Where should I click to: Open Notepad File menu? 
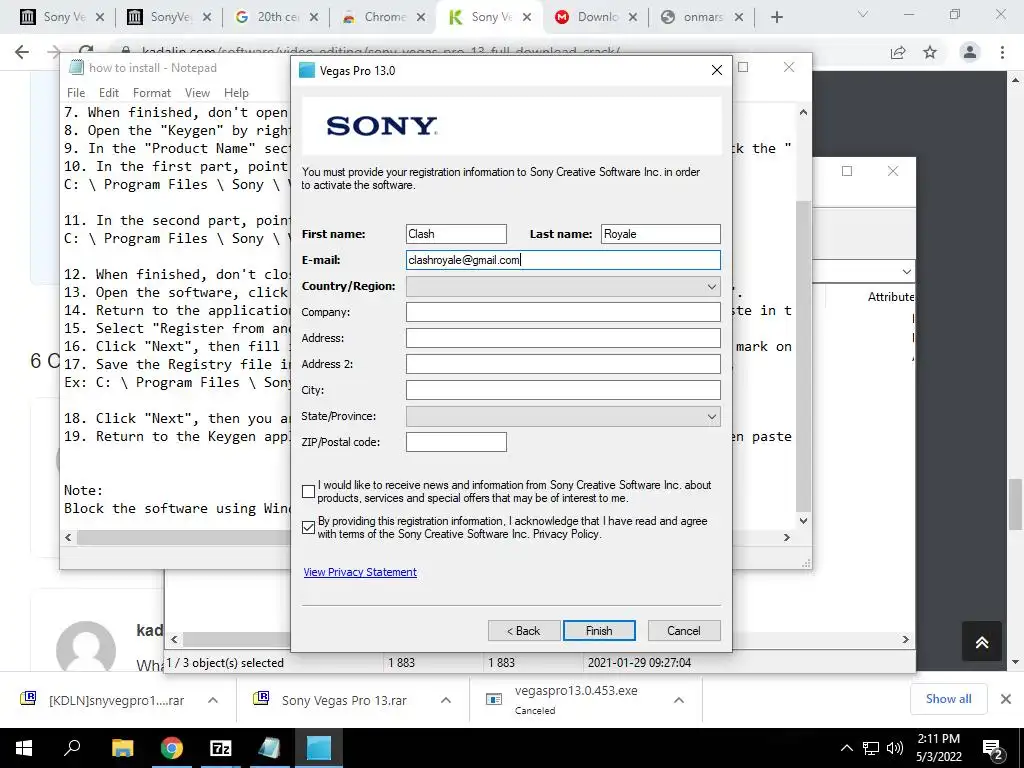tap(76, 93)
